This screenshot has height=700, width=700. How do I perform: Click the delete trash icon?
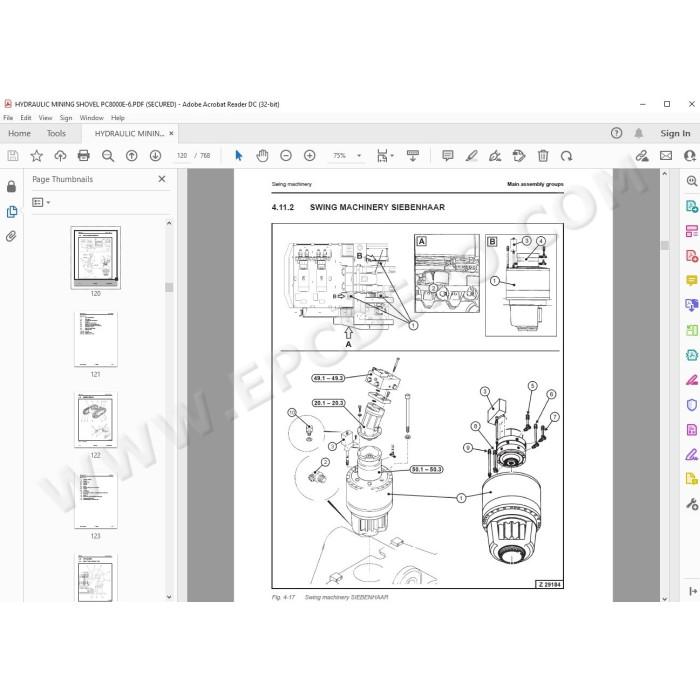pos(543,156)
